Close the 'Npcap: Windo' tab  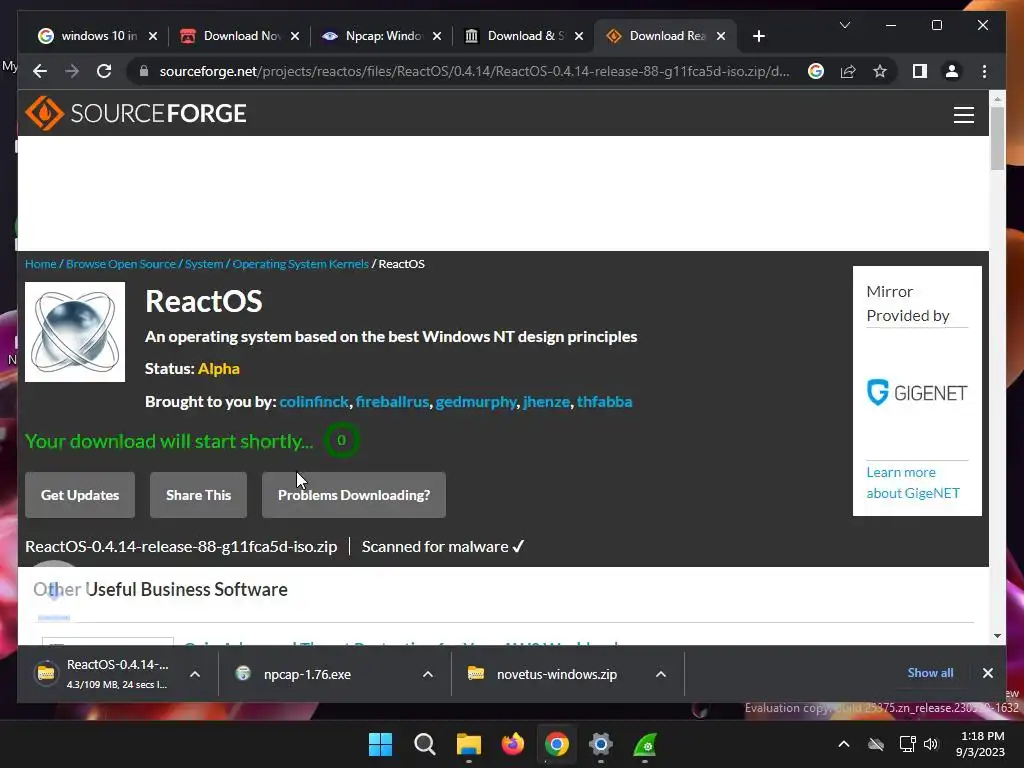click(437, 36)
